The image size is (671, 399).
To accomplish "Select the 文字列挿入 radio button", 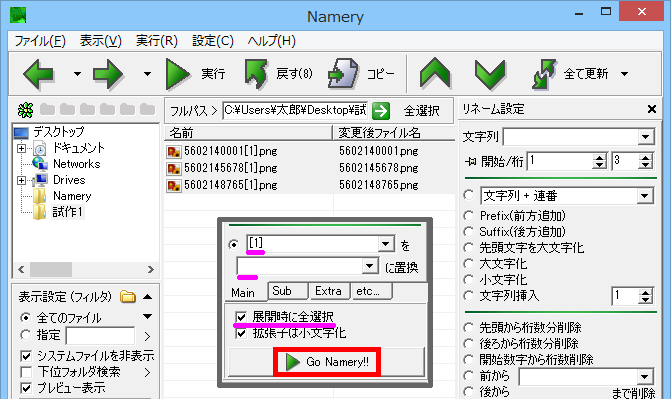I will [x=469, y=296].
